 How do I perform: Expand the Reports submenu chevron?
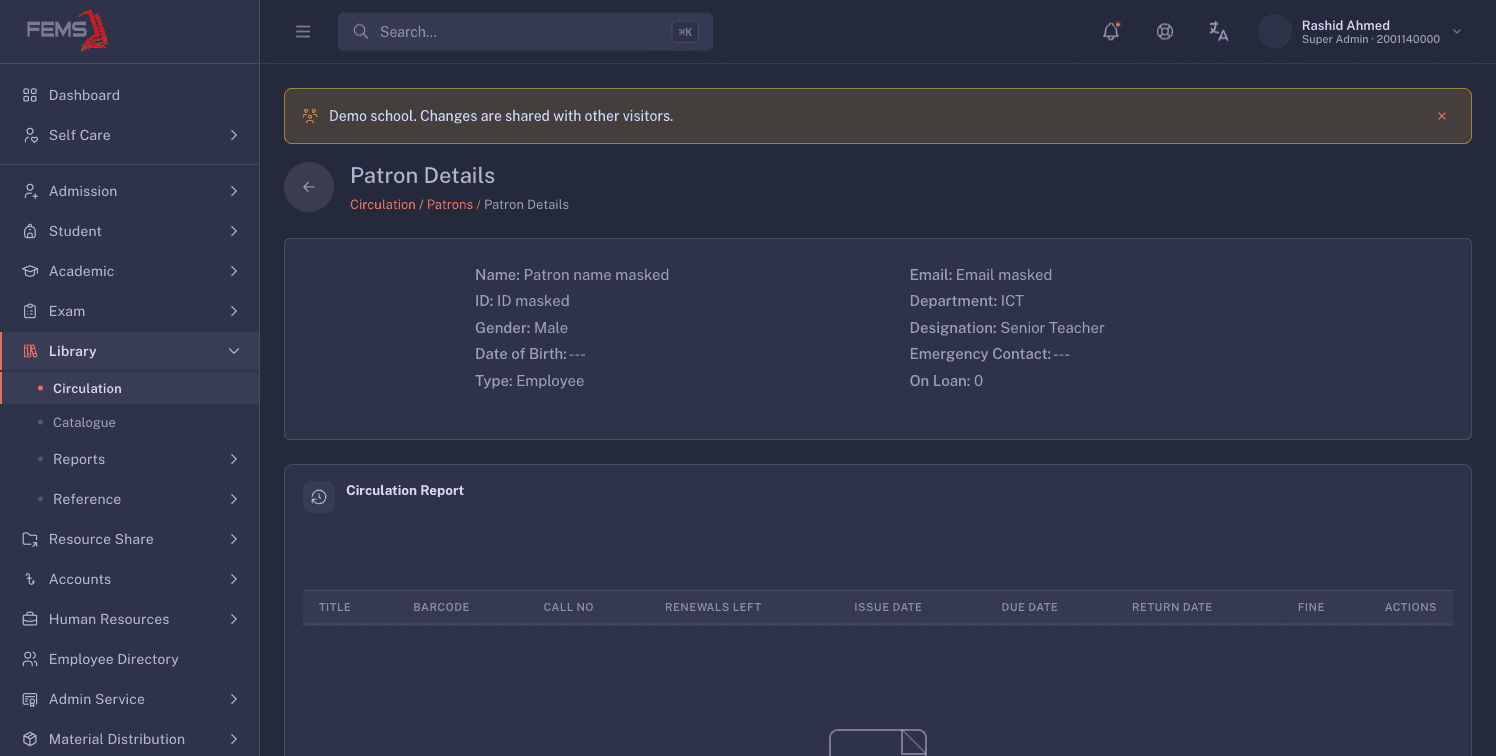[234, 459]
